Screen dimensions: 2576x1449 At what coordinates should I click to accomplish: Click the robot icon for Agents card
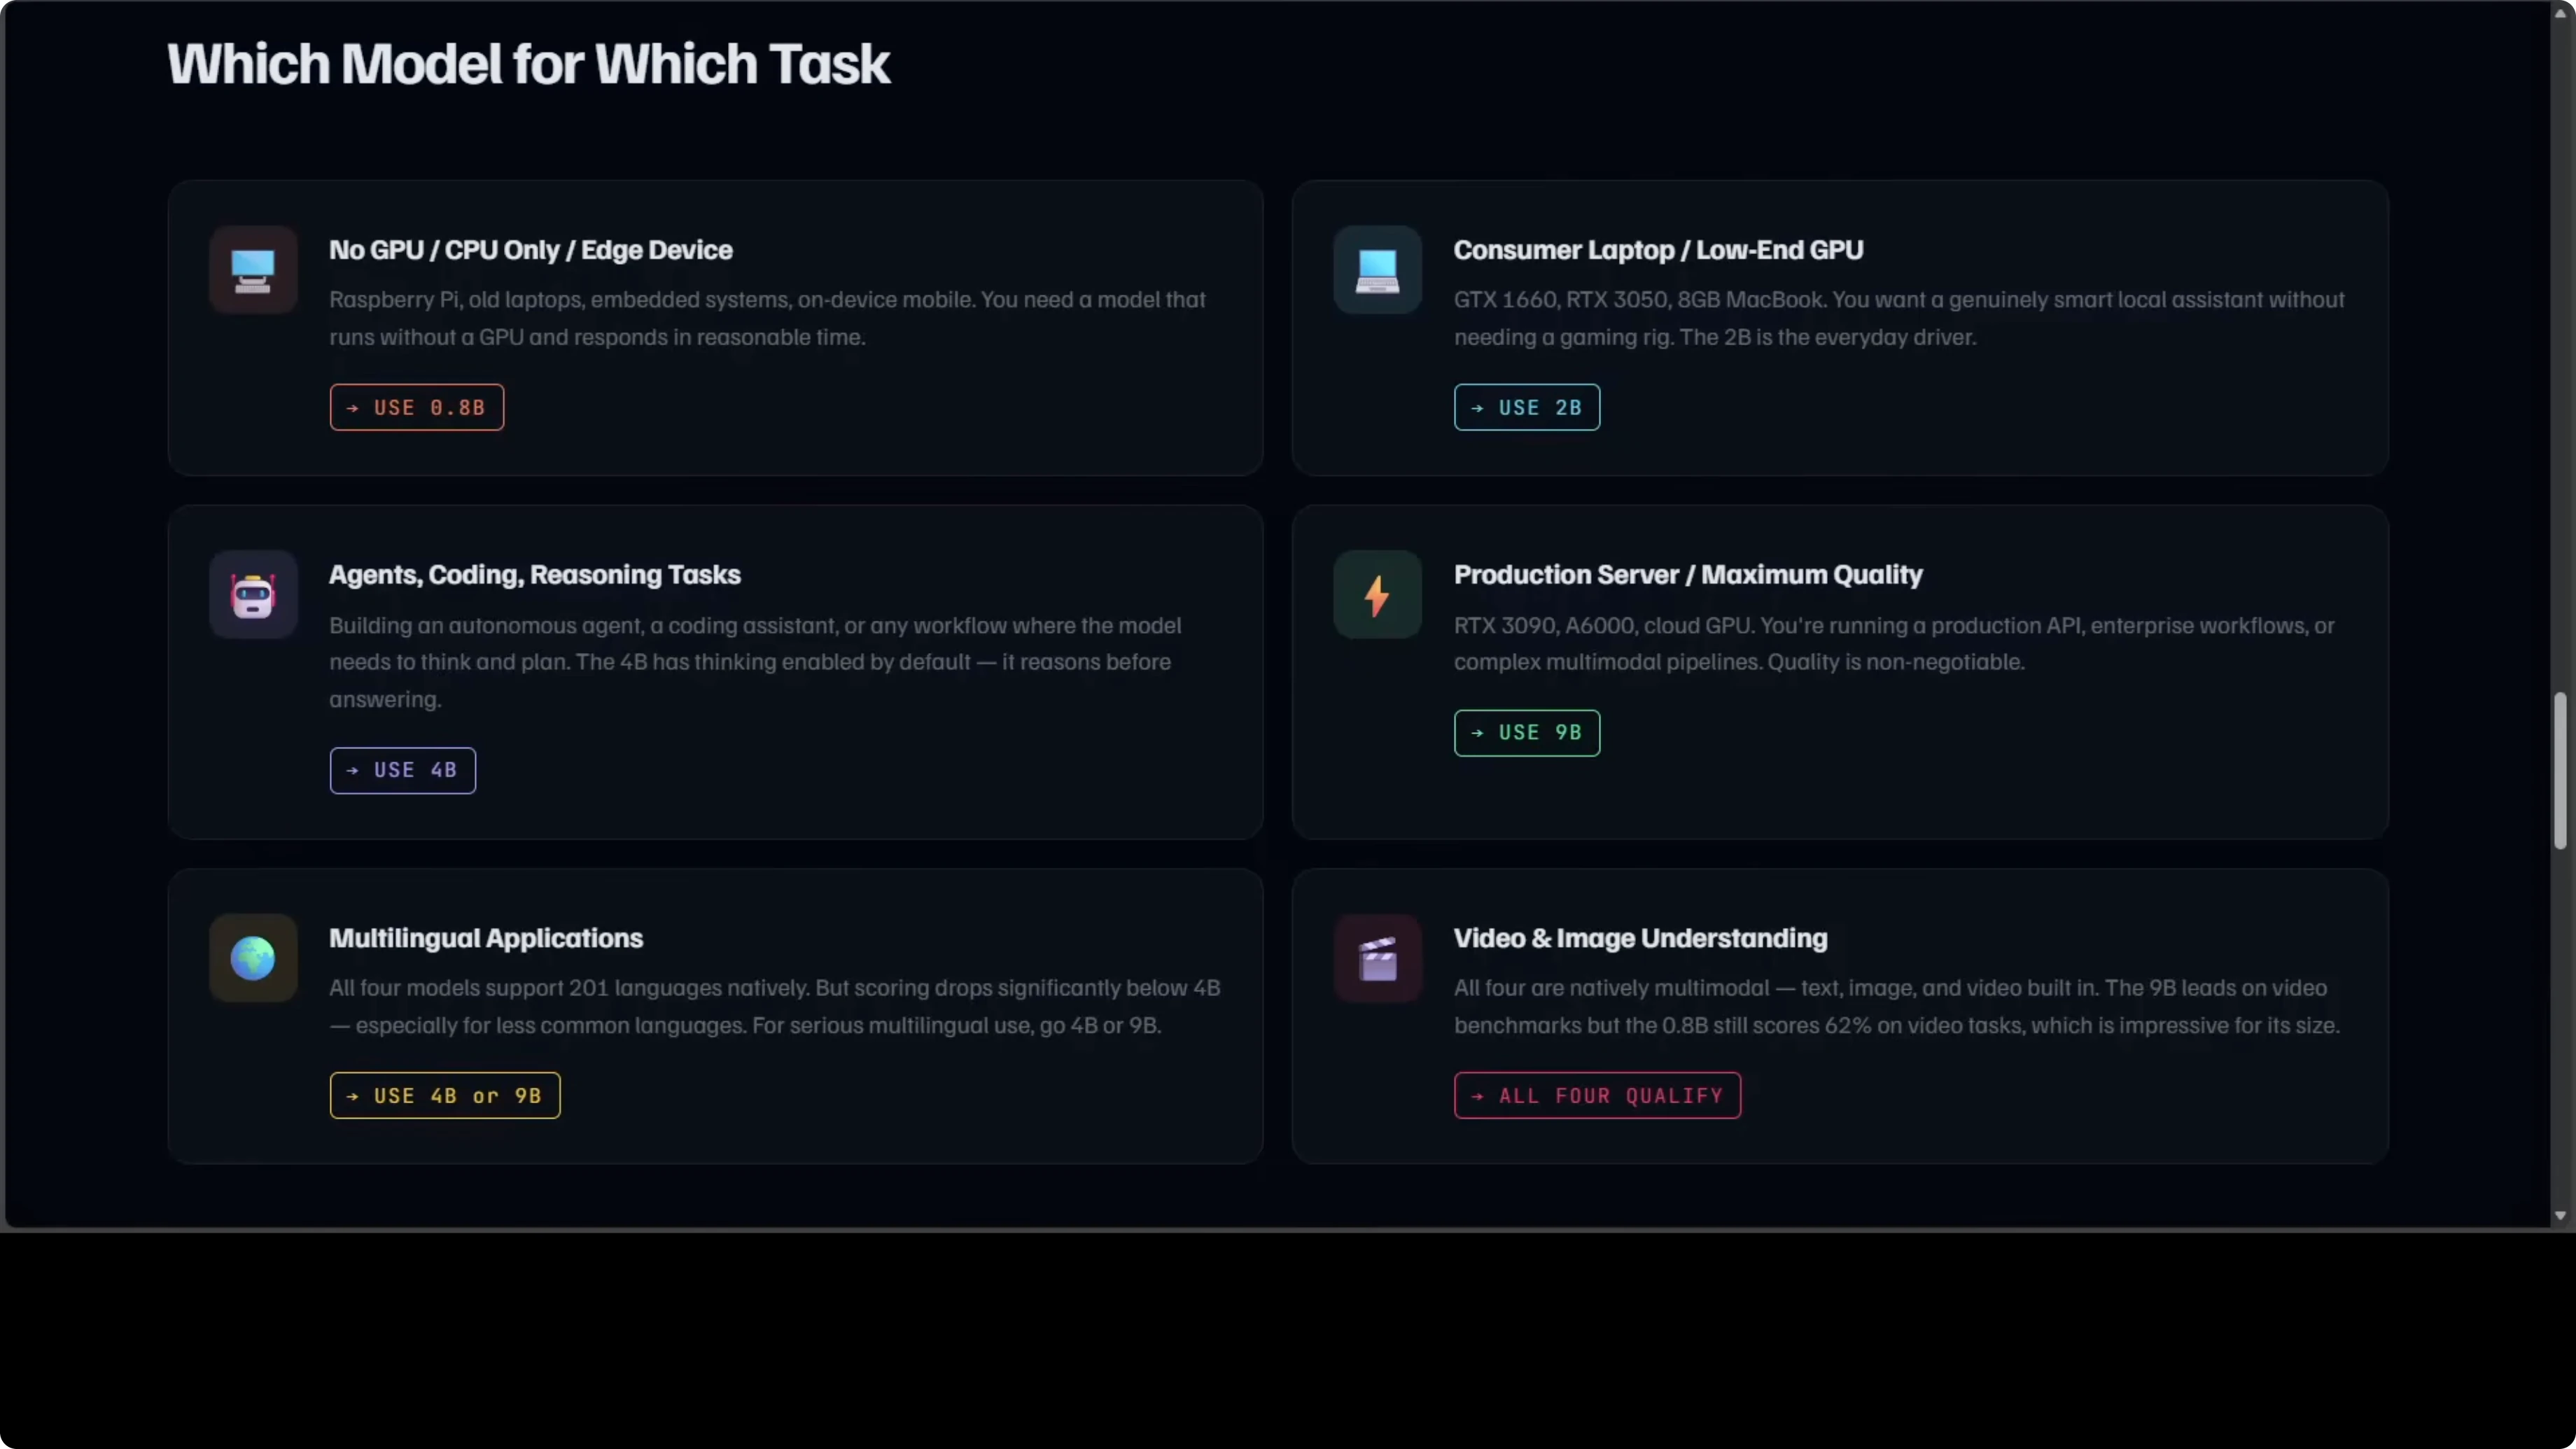(252, 595)
